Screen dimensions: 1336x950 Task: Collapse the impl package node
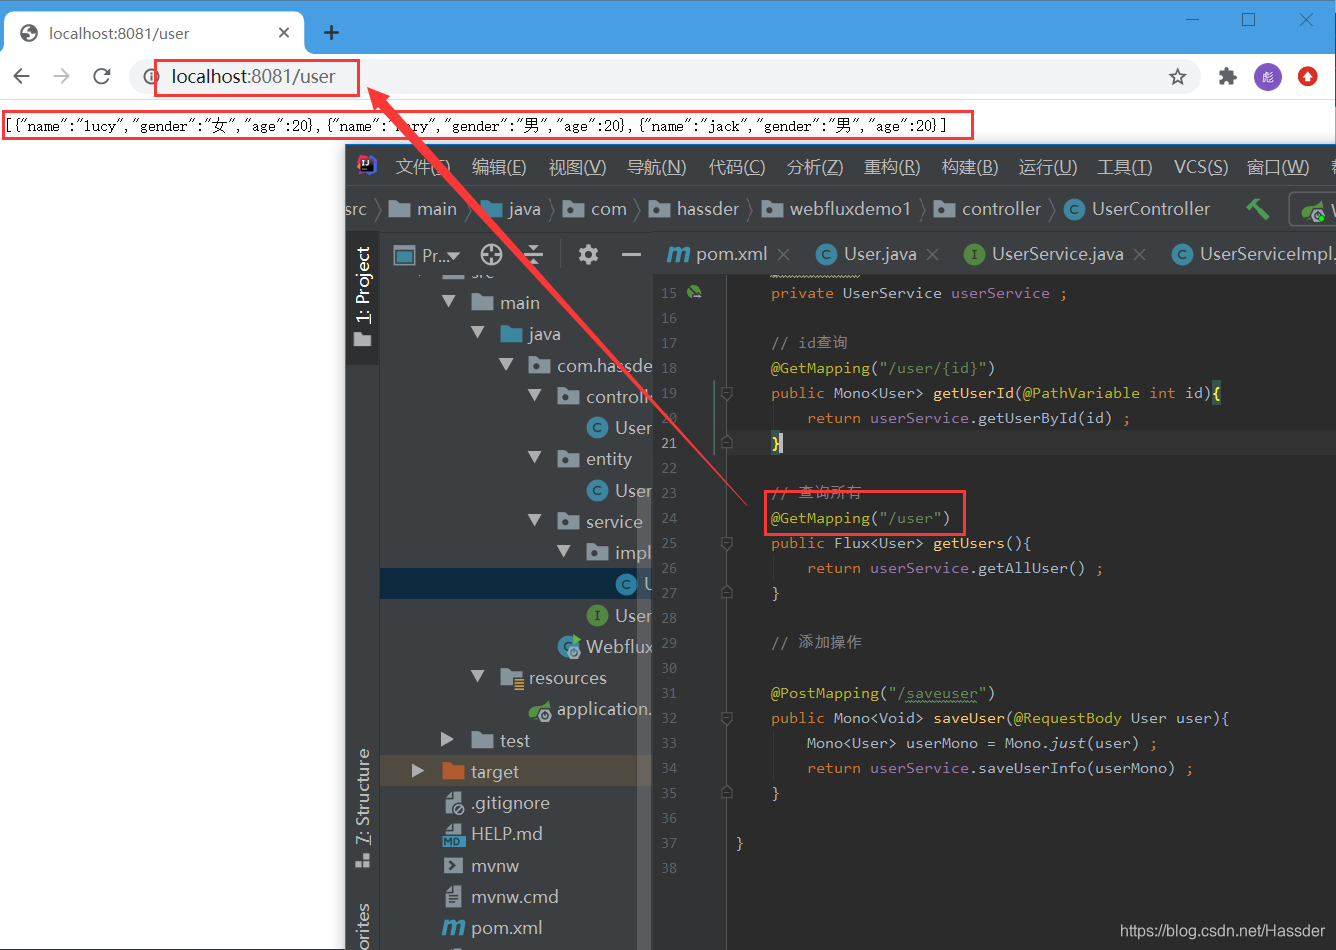564,552
